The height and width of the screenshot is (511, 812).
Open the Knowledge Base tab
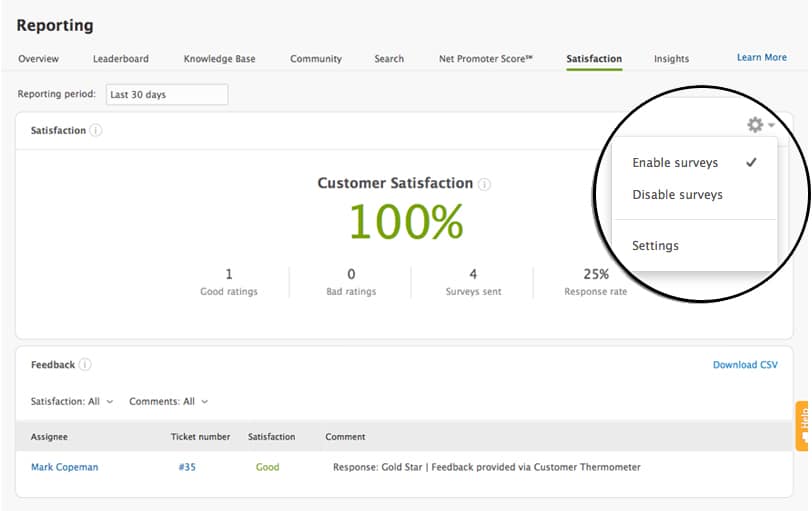[220, 59]
